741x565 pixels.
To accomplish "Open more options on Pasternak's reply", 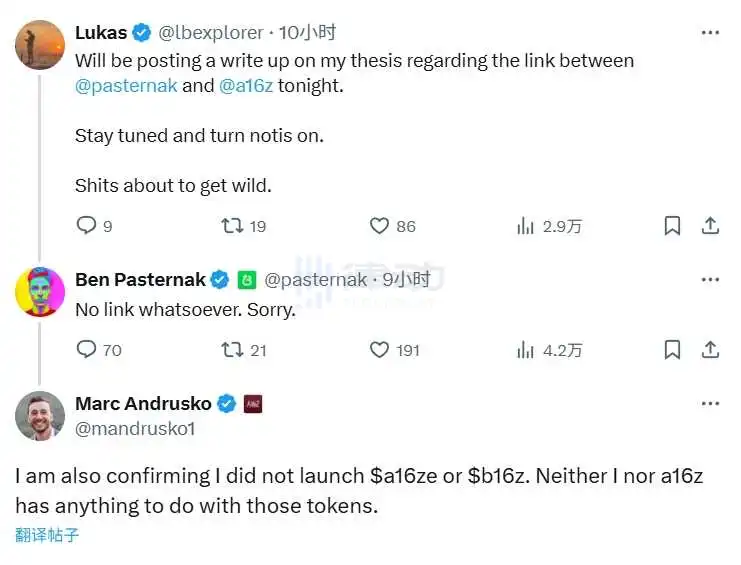I will click(710, 279).
